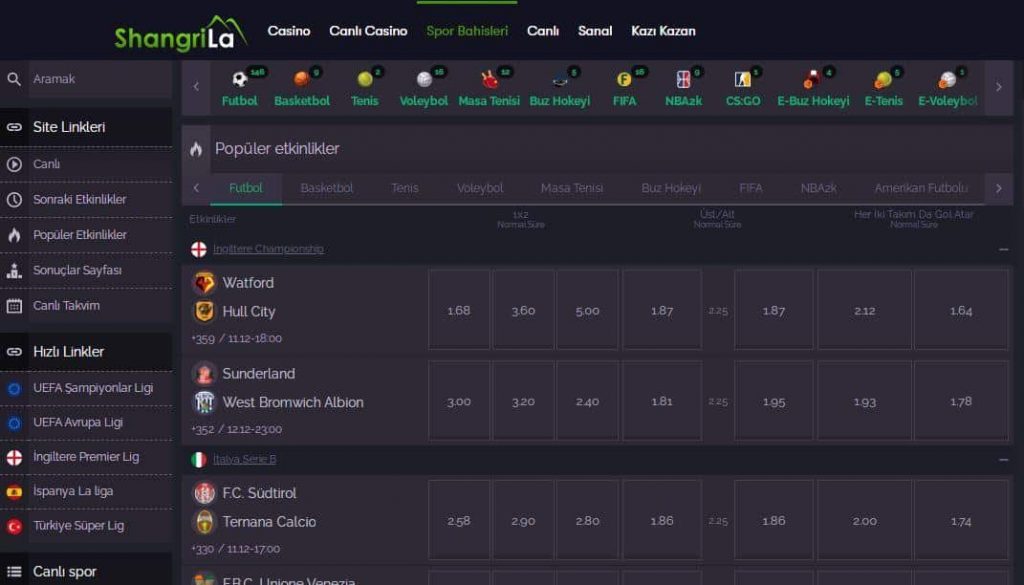Open the Sanal menu
The height and width of the screenshot is (585, 1024).
pyautogui.click(x=595, y=31)
